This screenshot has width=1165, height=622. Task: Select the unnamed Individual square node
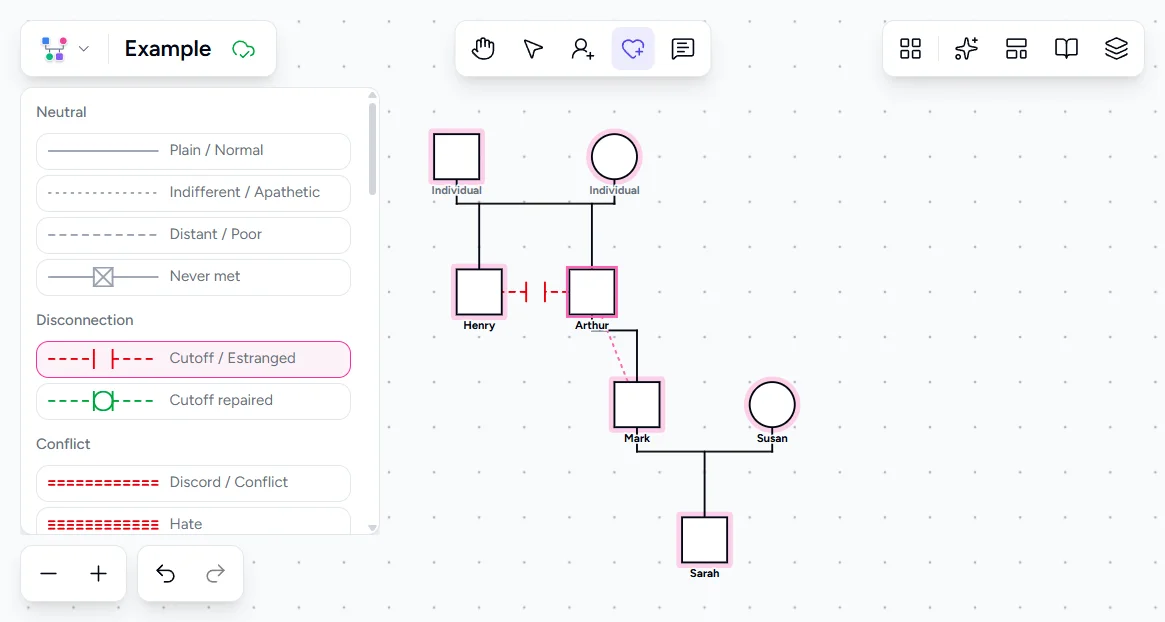click(x=457, y=157)
